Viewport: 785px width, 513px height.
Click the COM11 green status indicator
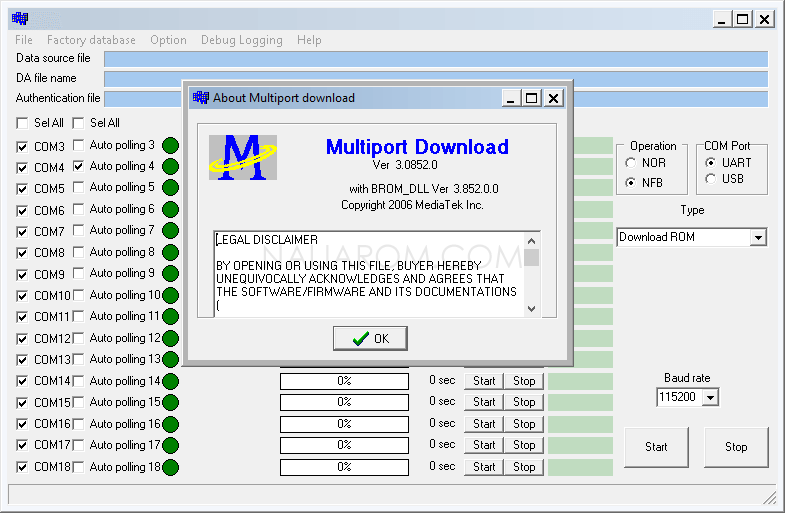[x=170, y=317]
